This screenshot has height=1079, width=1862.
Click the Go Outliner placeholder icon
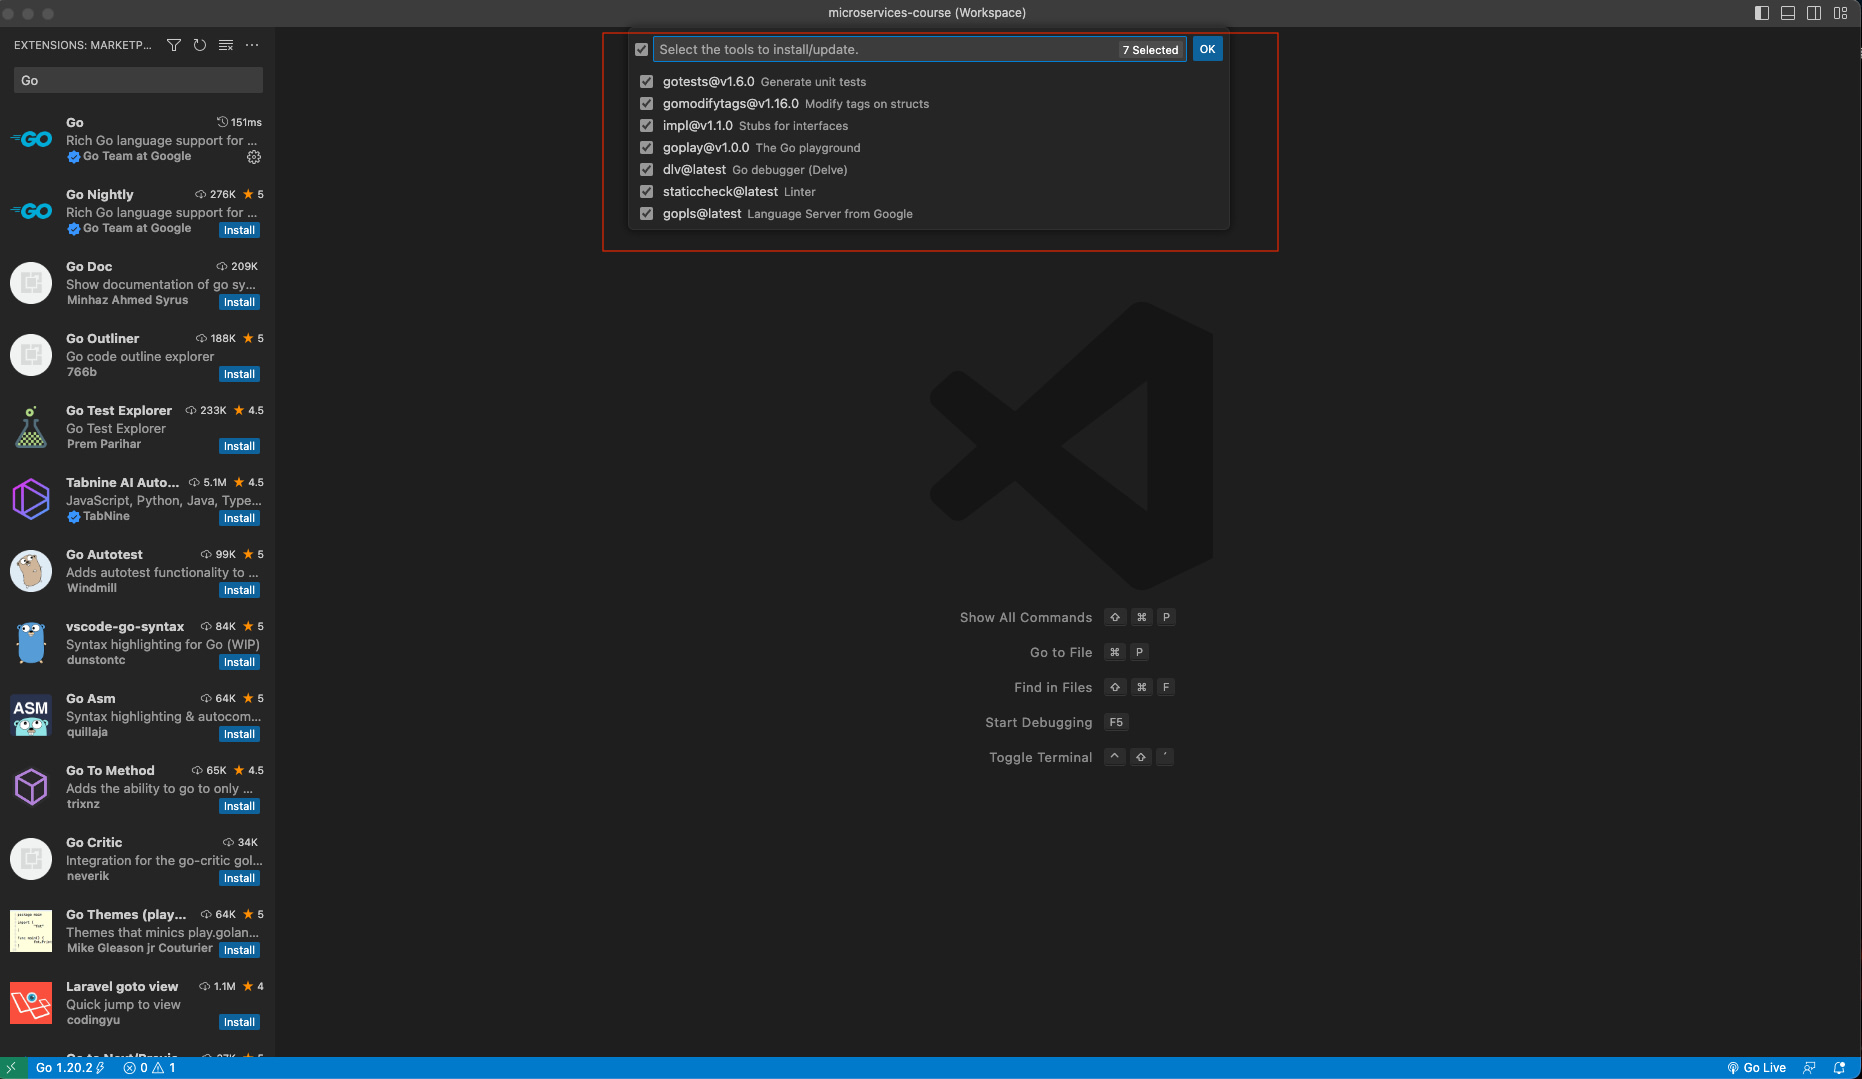click(x=31, y=355)
